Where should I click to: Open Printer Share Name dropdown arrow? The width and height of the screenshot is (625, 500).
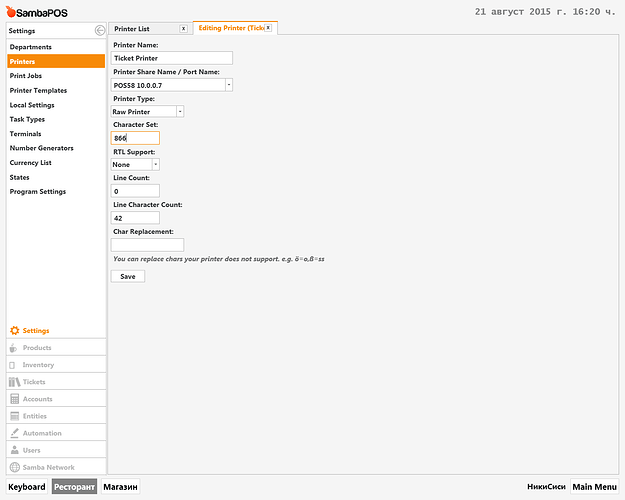(x=229, y=85)
